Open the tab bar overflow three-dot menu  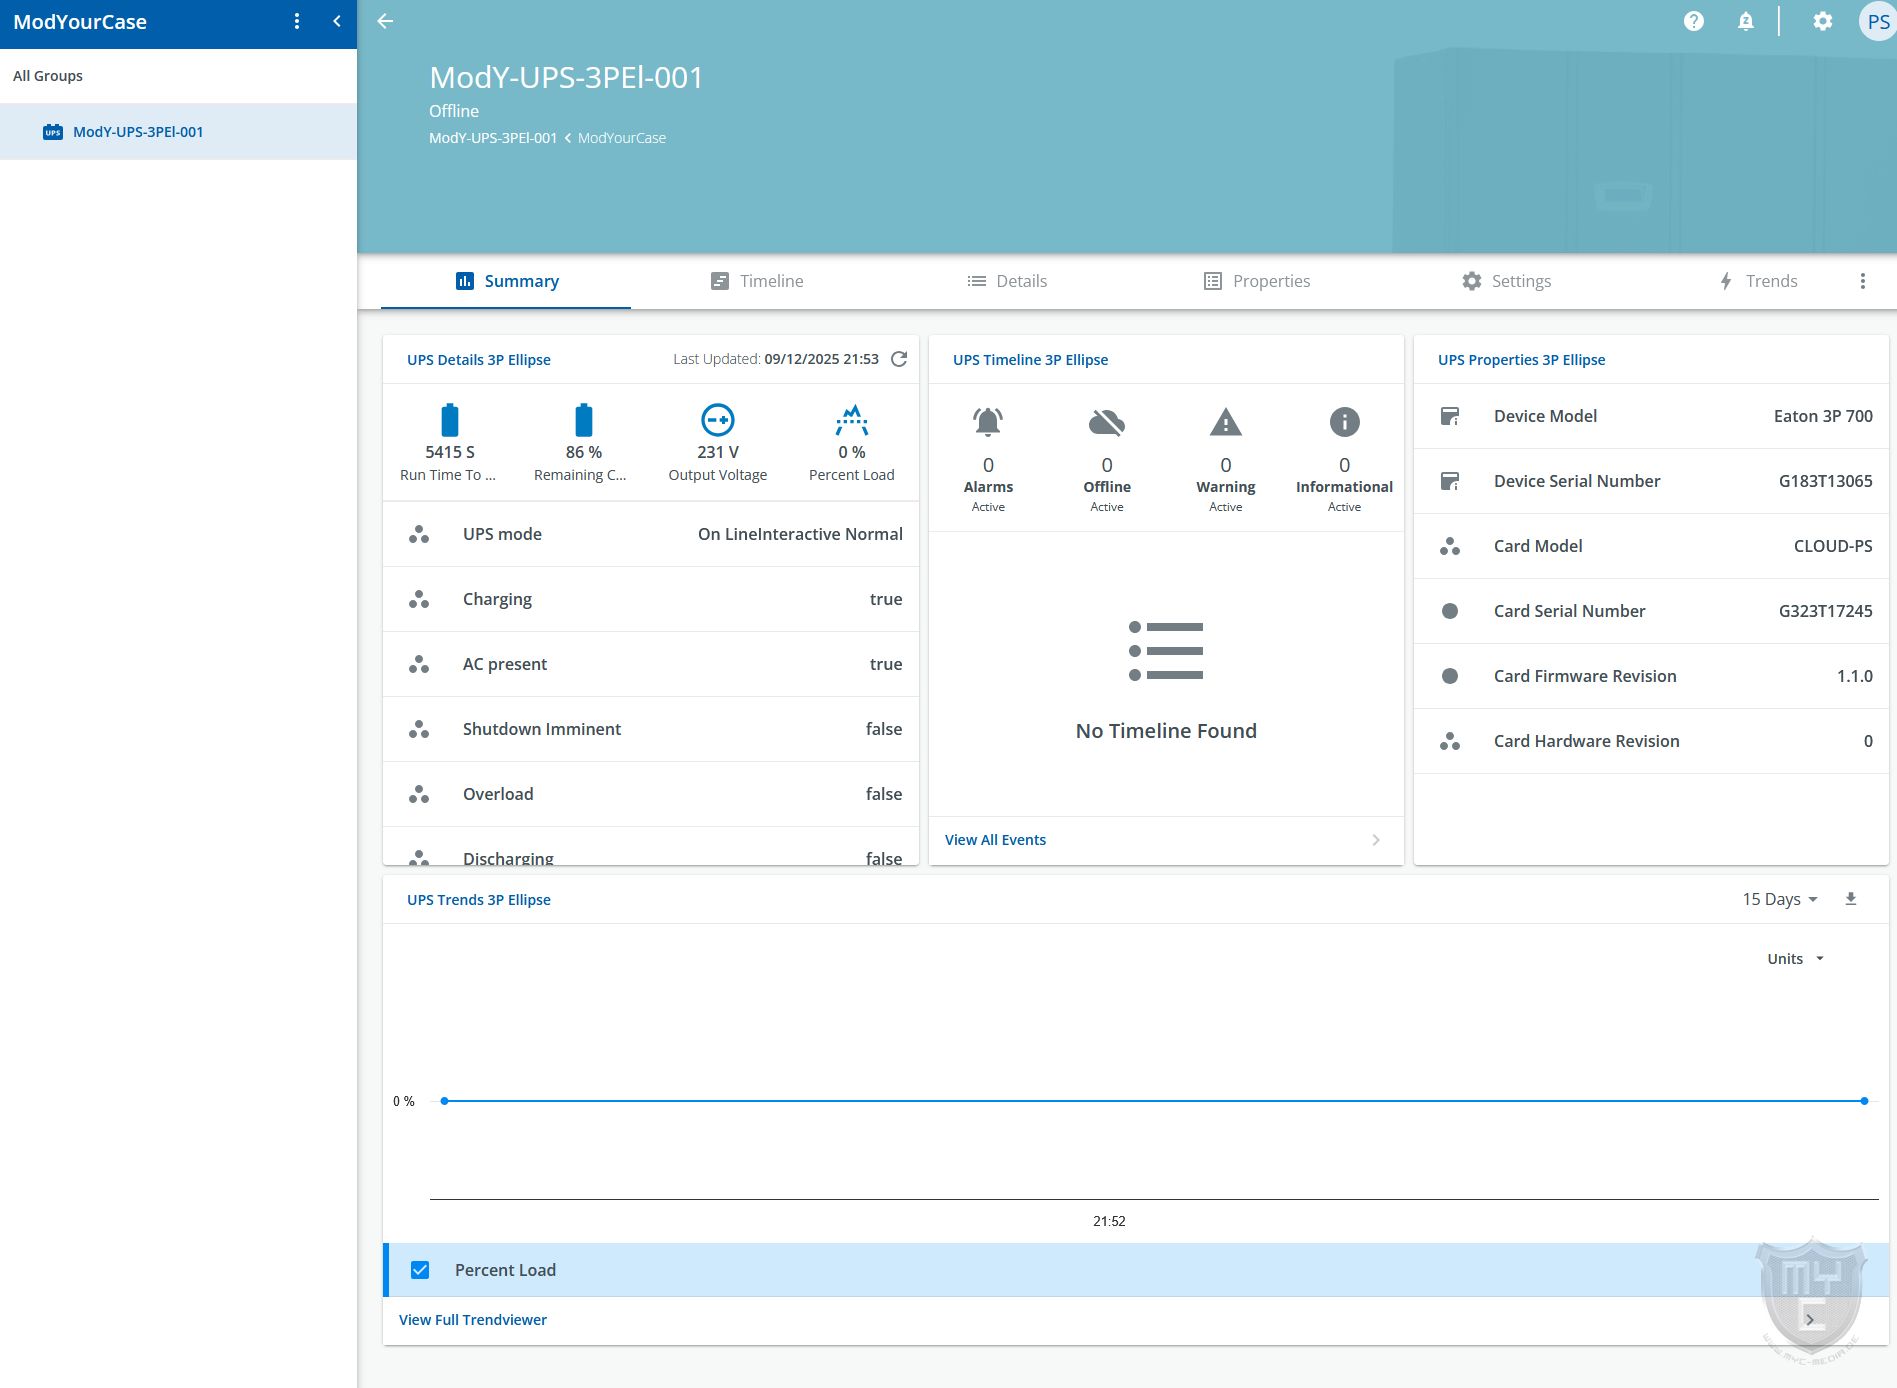coord(1862,281)
